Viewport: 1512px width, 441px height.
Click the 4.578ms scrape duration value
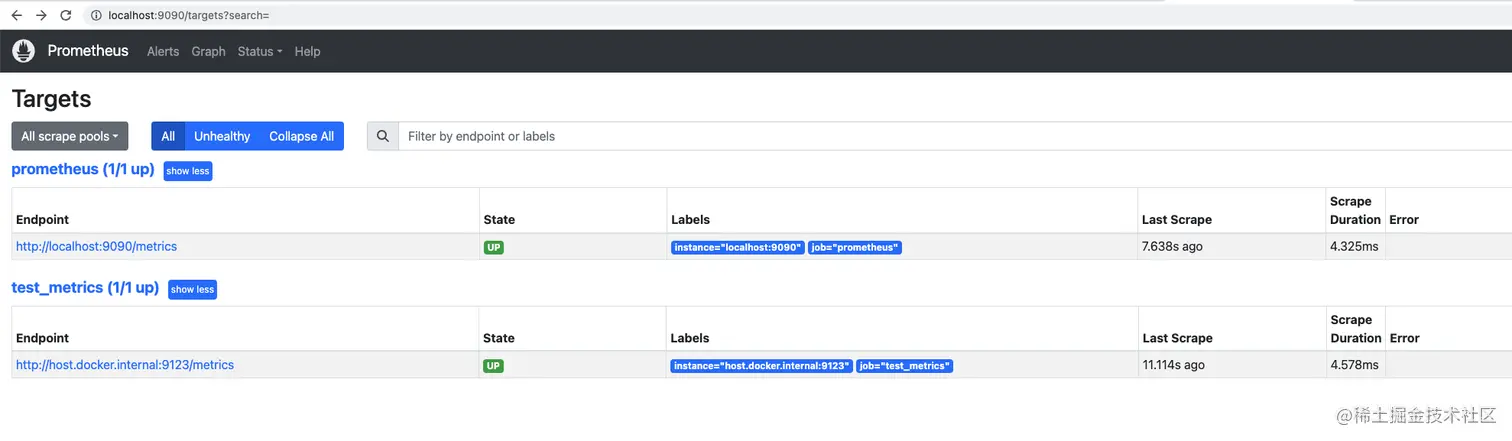pos(1354,365)
